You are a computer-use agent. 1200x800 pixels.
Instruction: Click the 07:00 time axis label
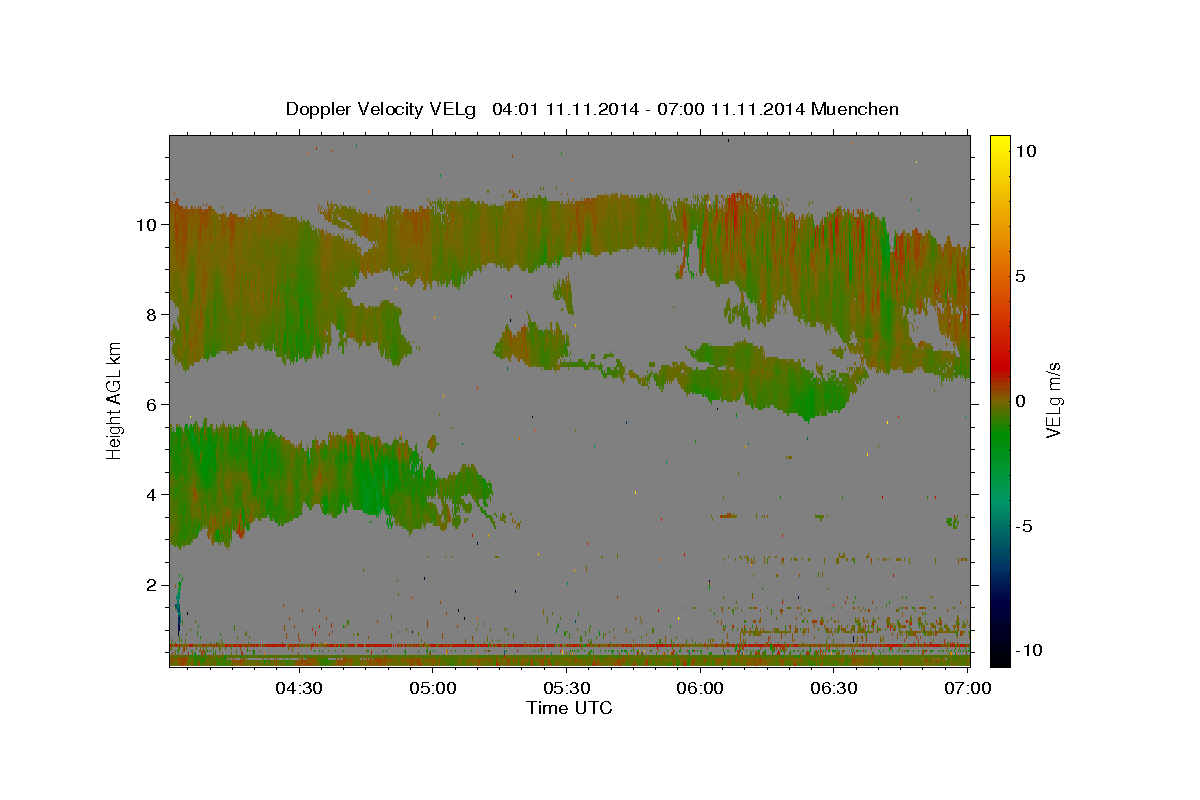[x=968, y=689]
